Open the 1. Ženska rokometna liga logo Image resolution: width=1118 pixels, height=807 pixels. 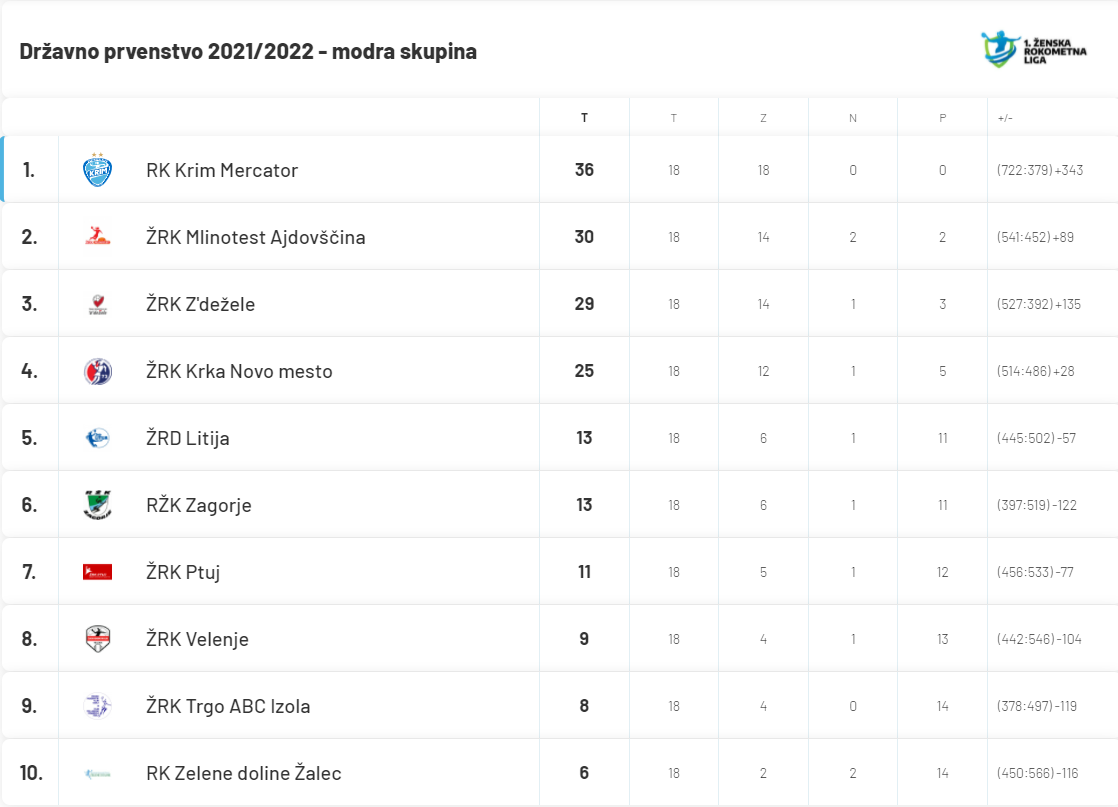coord(1034,49)
